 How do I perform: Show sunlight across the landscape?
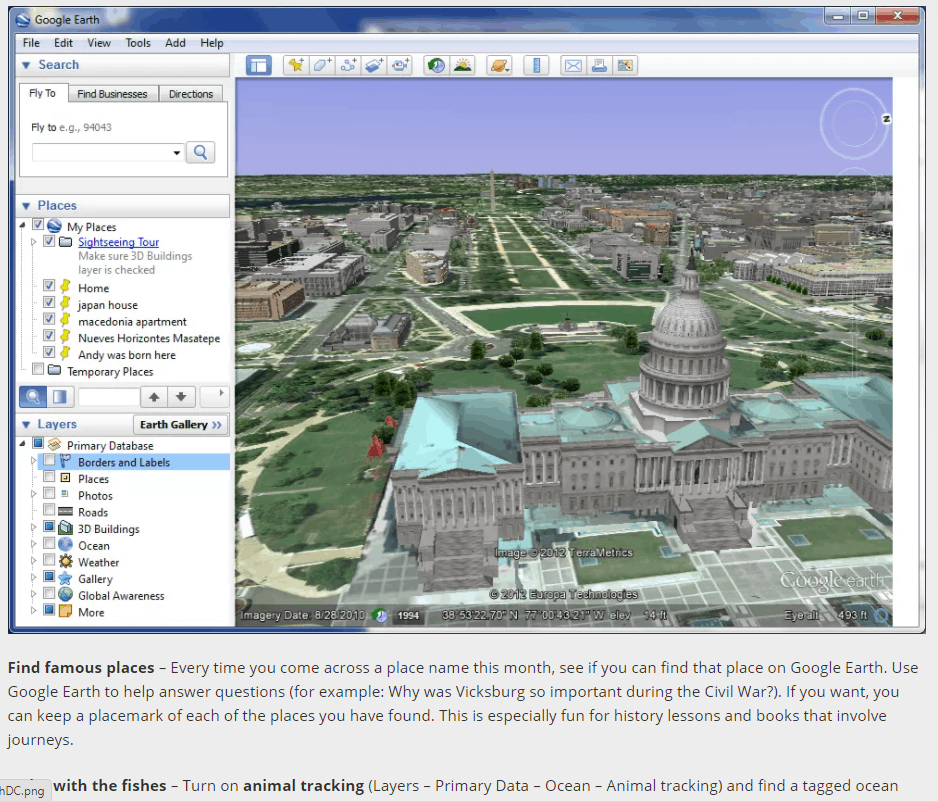462,65
